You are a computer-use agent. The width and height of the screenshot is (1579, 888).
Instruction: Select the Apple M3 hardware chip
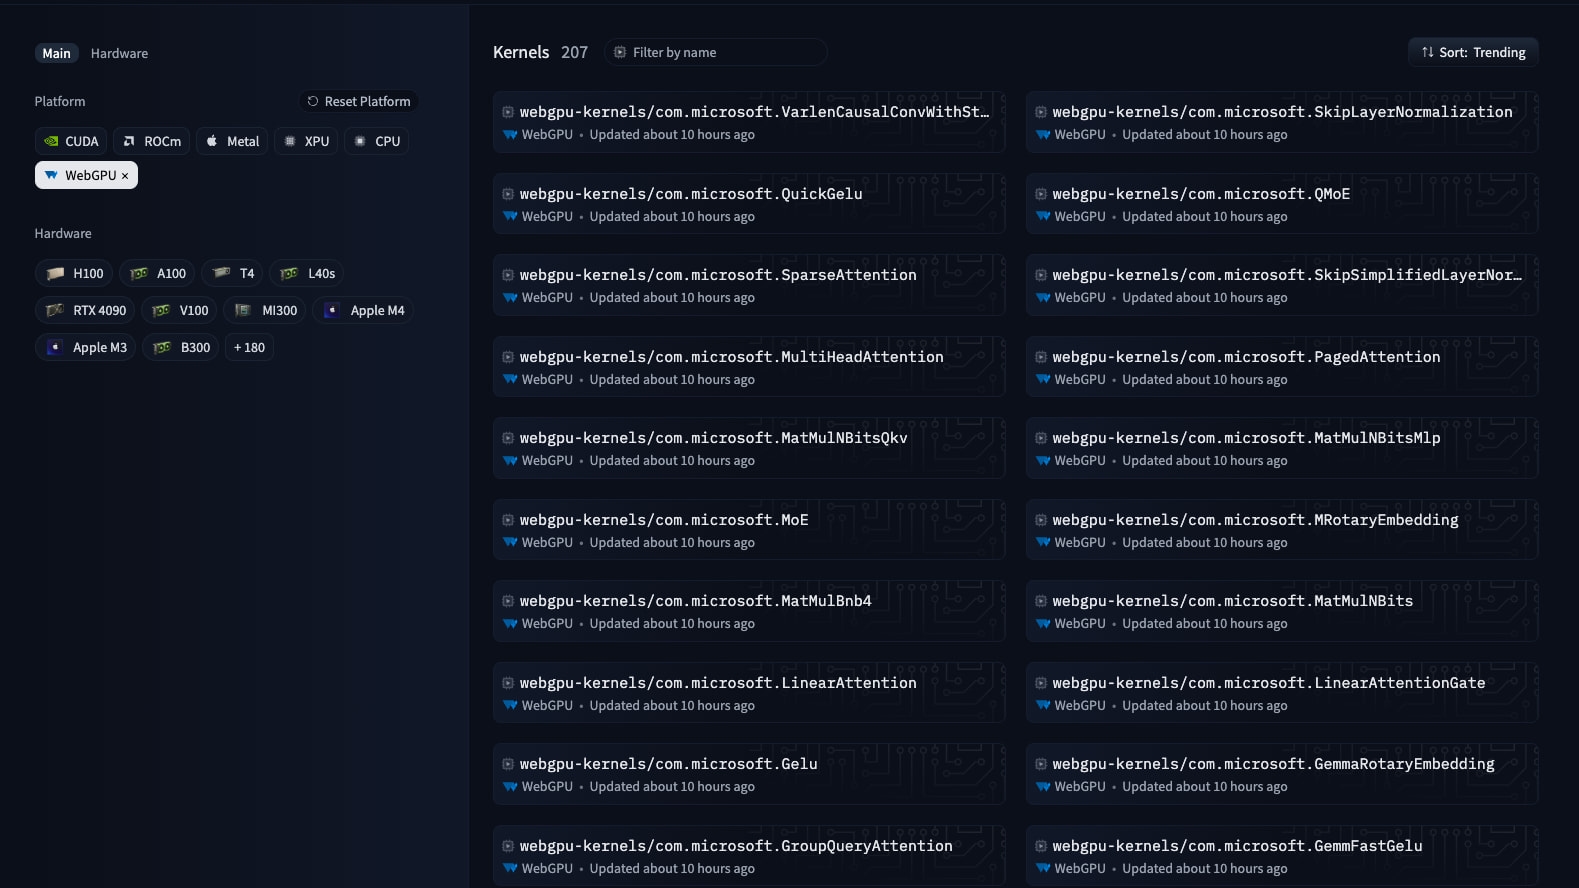[x=86, y=347]
